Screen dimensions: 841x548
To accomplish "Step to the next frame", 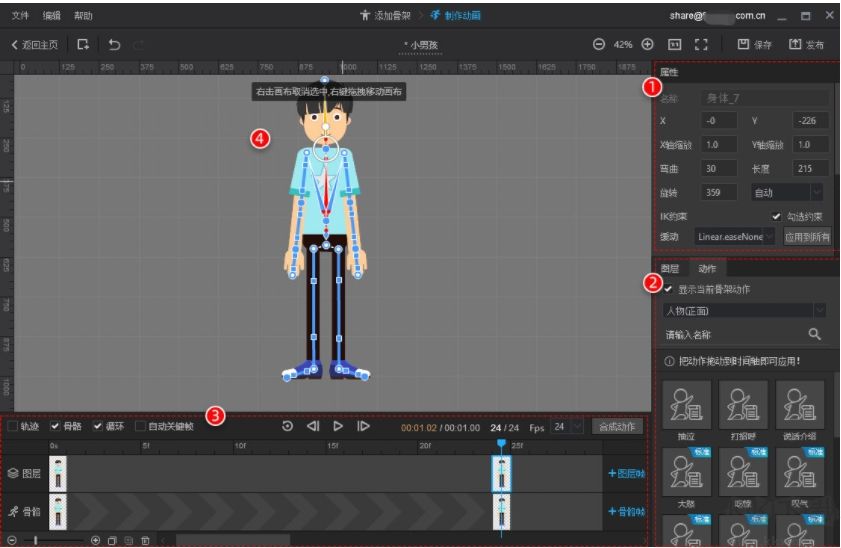I will [363, 426].
